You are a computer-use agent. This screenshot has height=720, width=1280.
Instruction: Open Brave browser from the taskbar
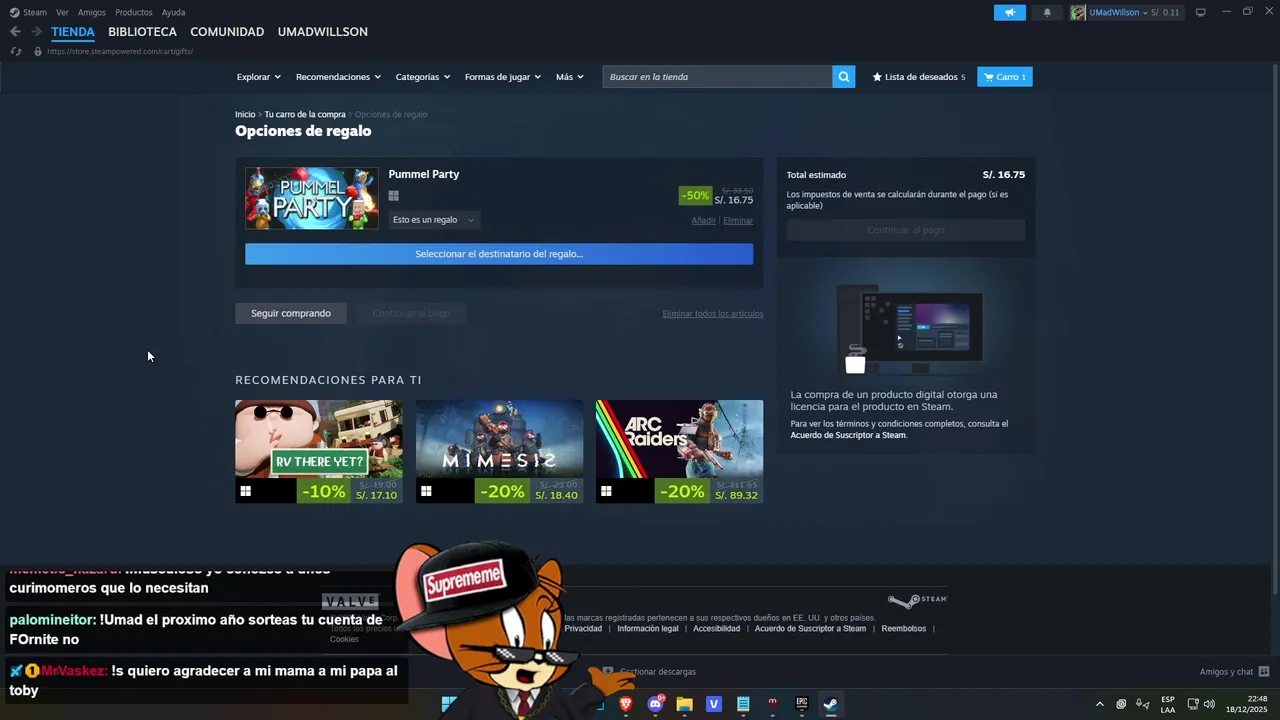click(x=626, y=704)
